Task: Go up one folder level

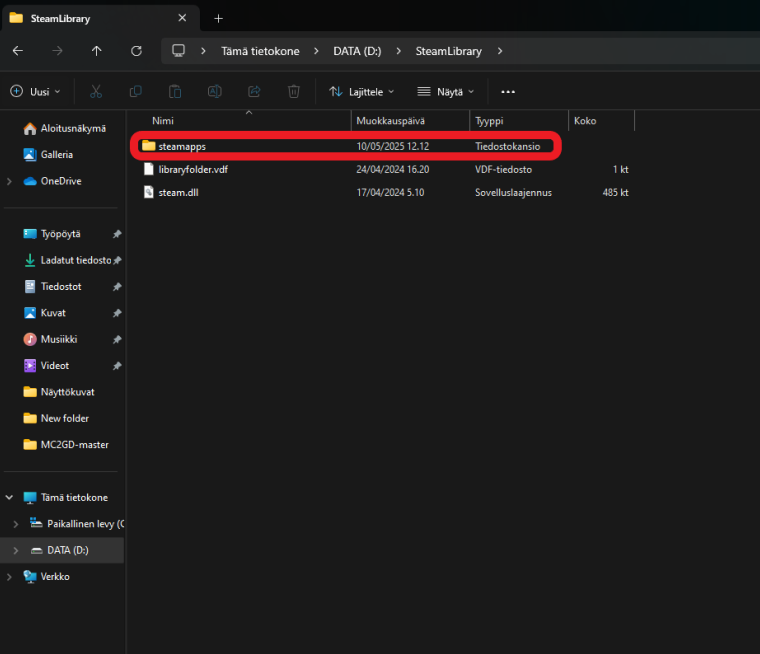Action: pos(96,51)
